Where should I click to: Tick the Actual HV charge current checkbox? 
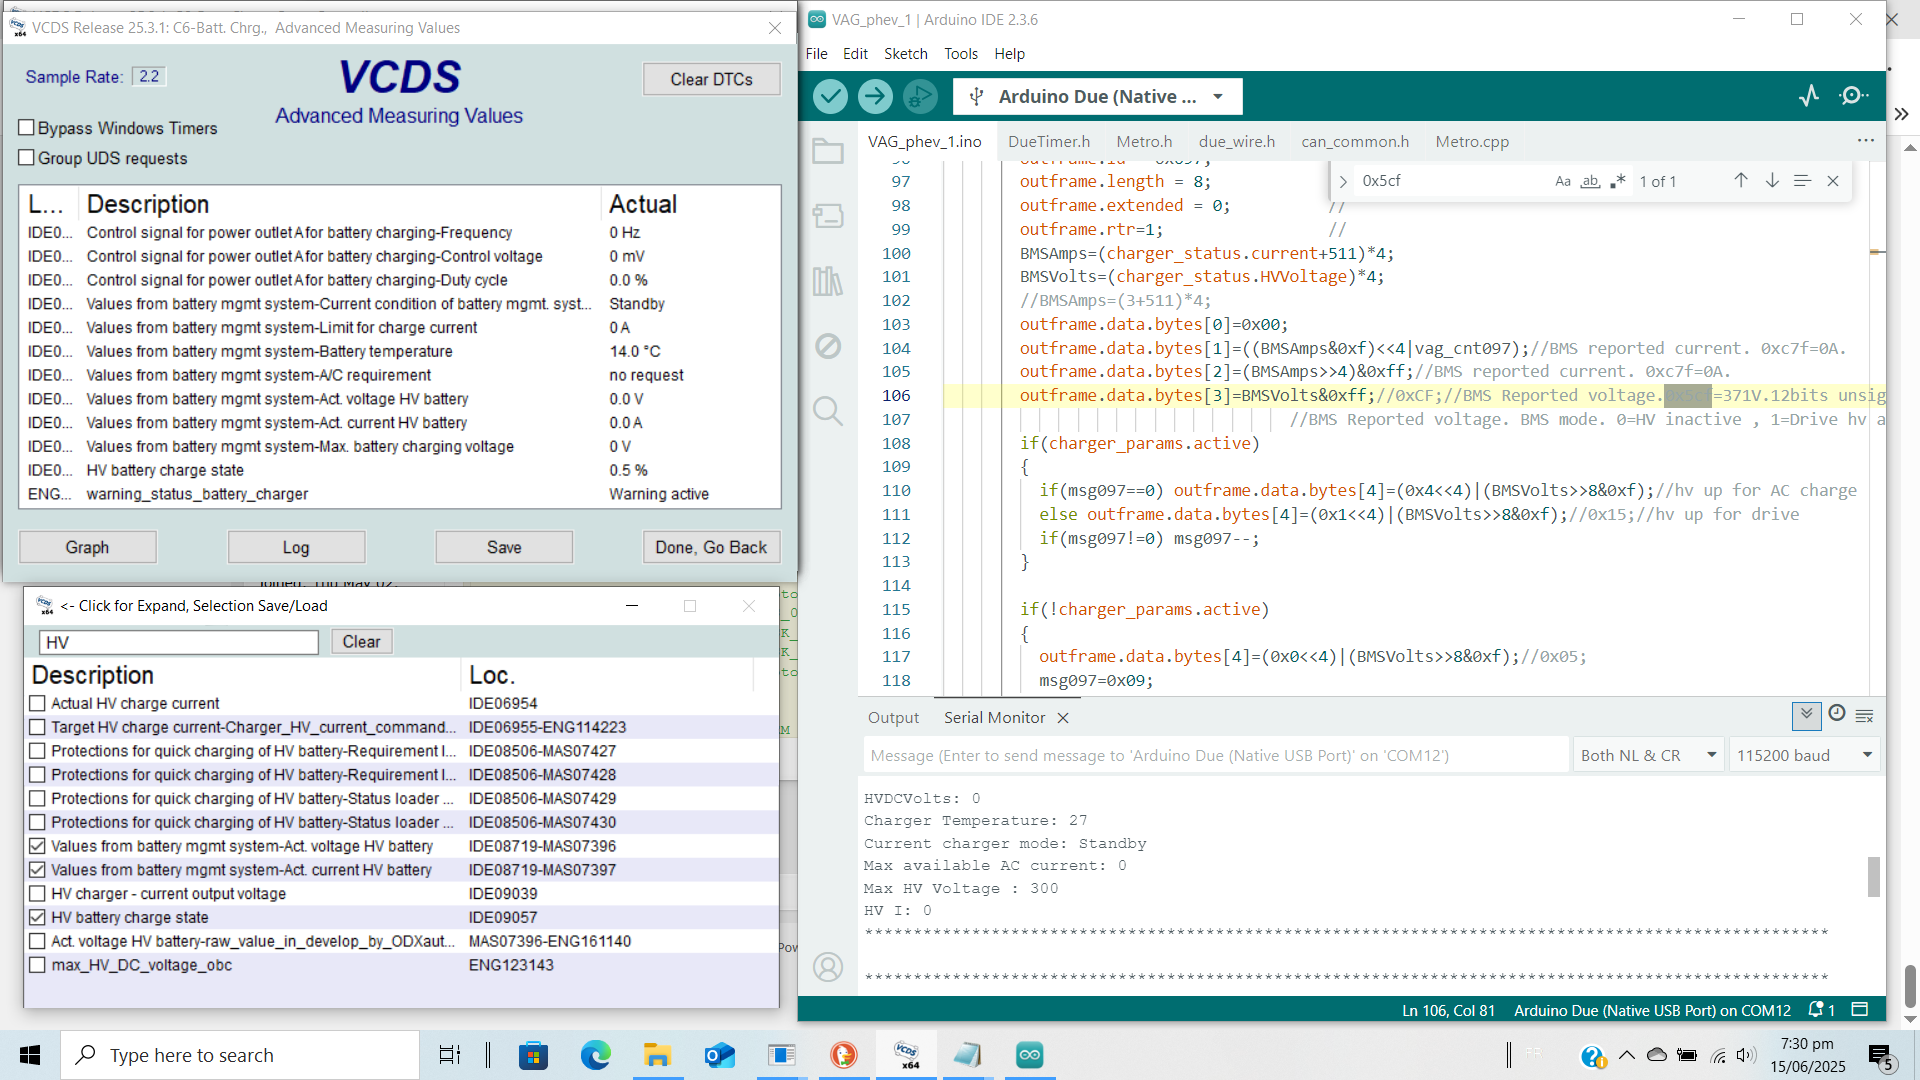click(x=37, y=703)
